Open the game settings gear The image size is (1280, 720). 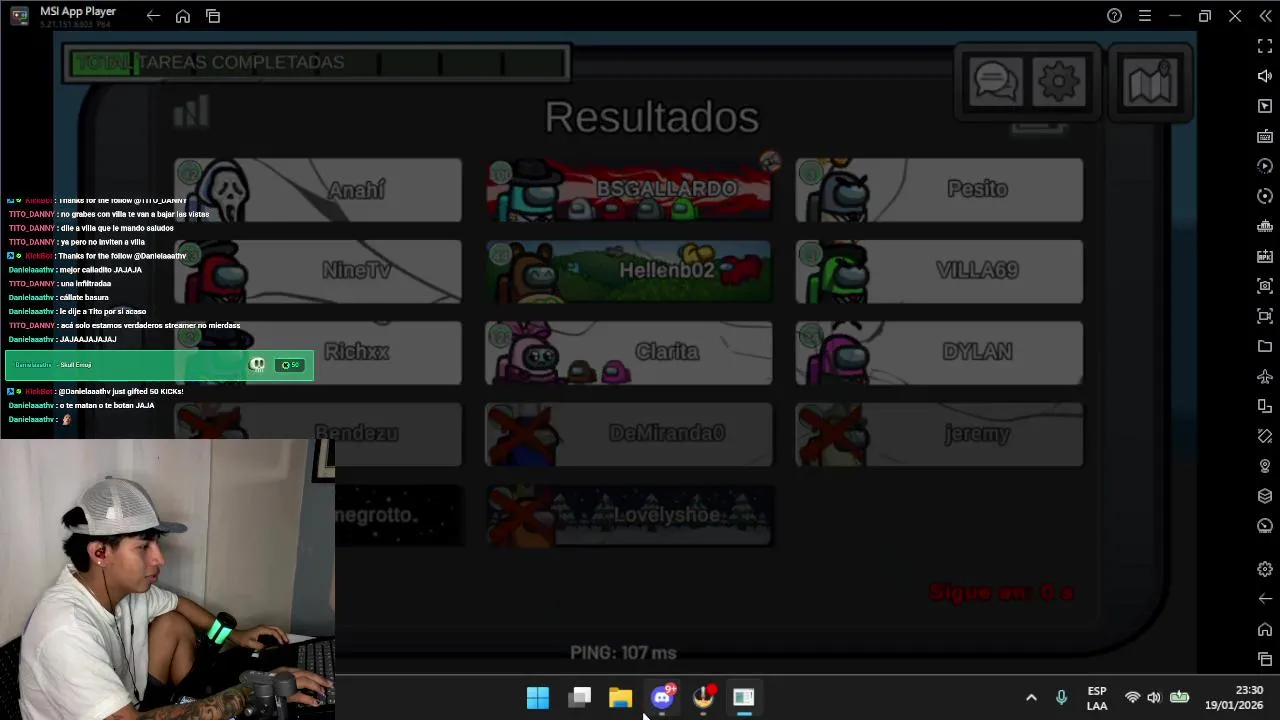(1059, 81)
